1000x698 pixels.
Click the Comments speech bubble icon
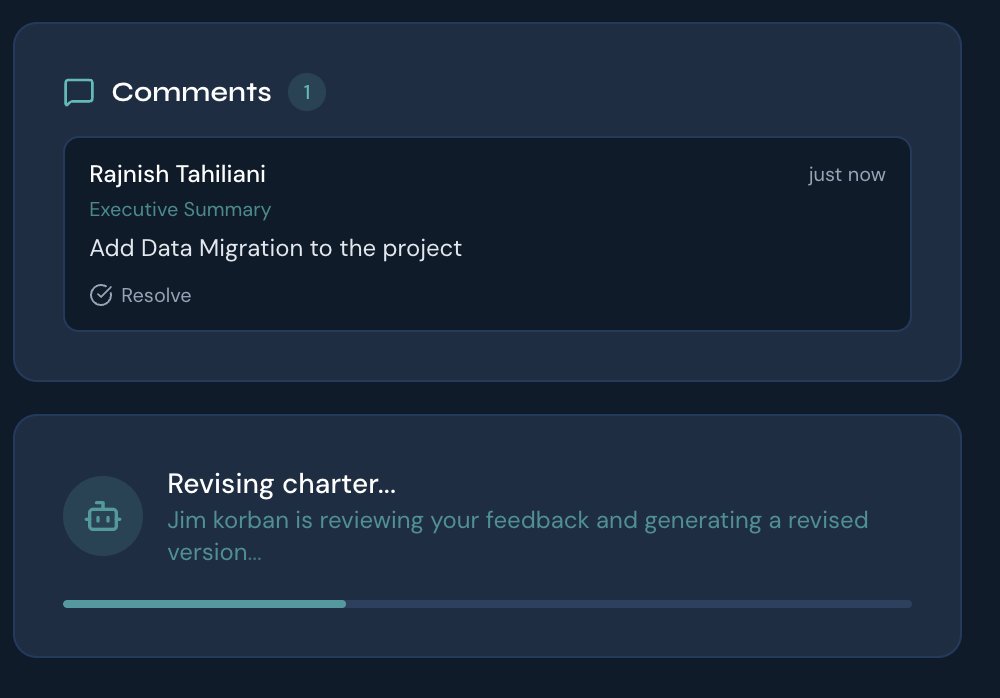[79, 92]
